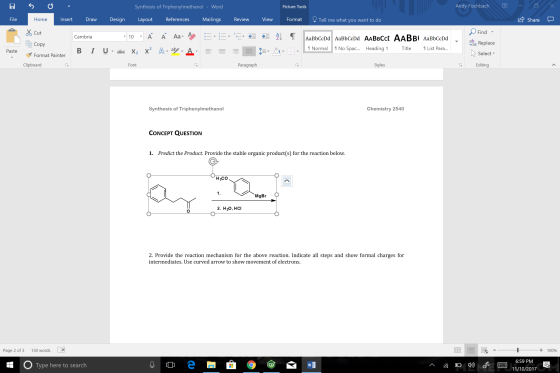Switch to the Layout tab

click(x=145, y=19)
